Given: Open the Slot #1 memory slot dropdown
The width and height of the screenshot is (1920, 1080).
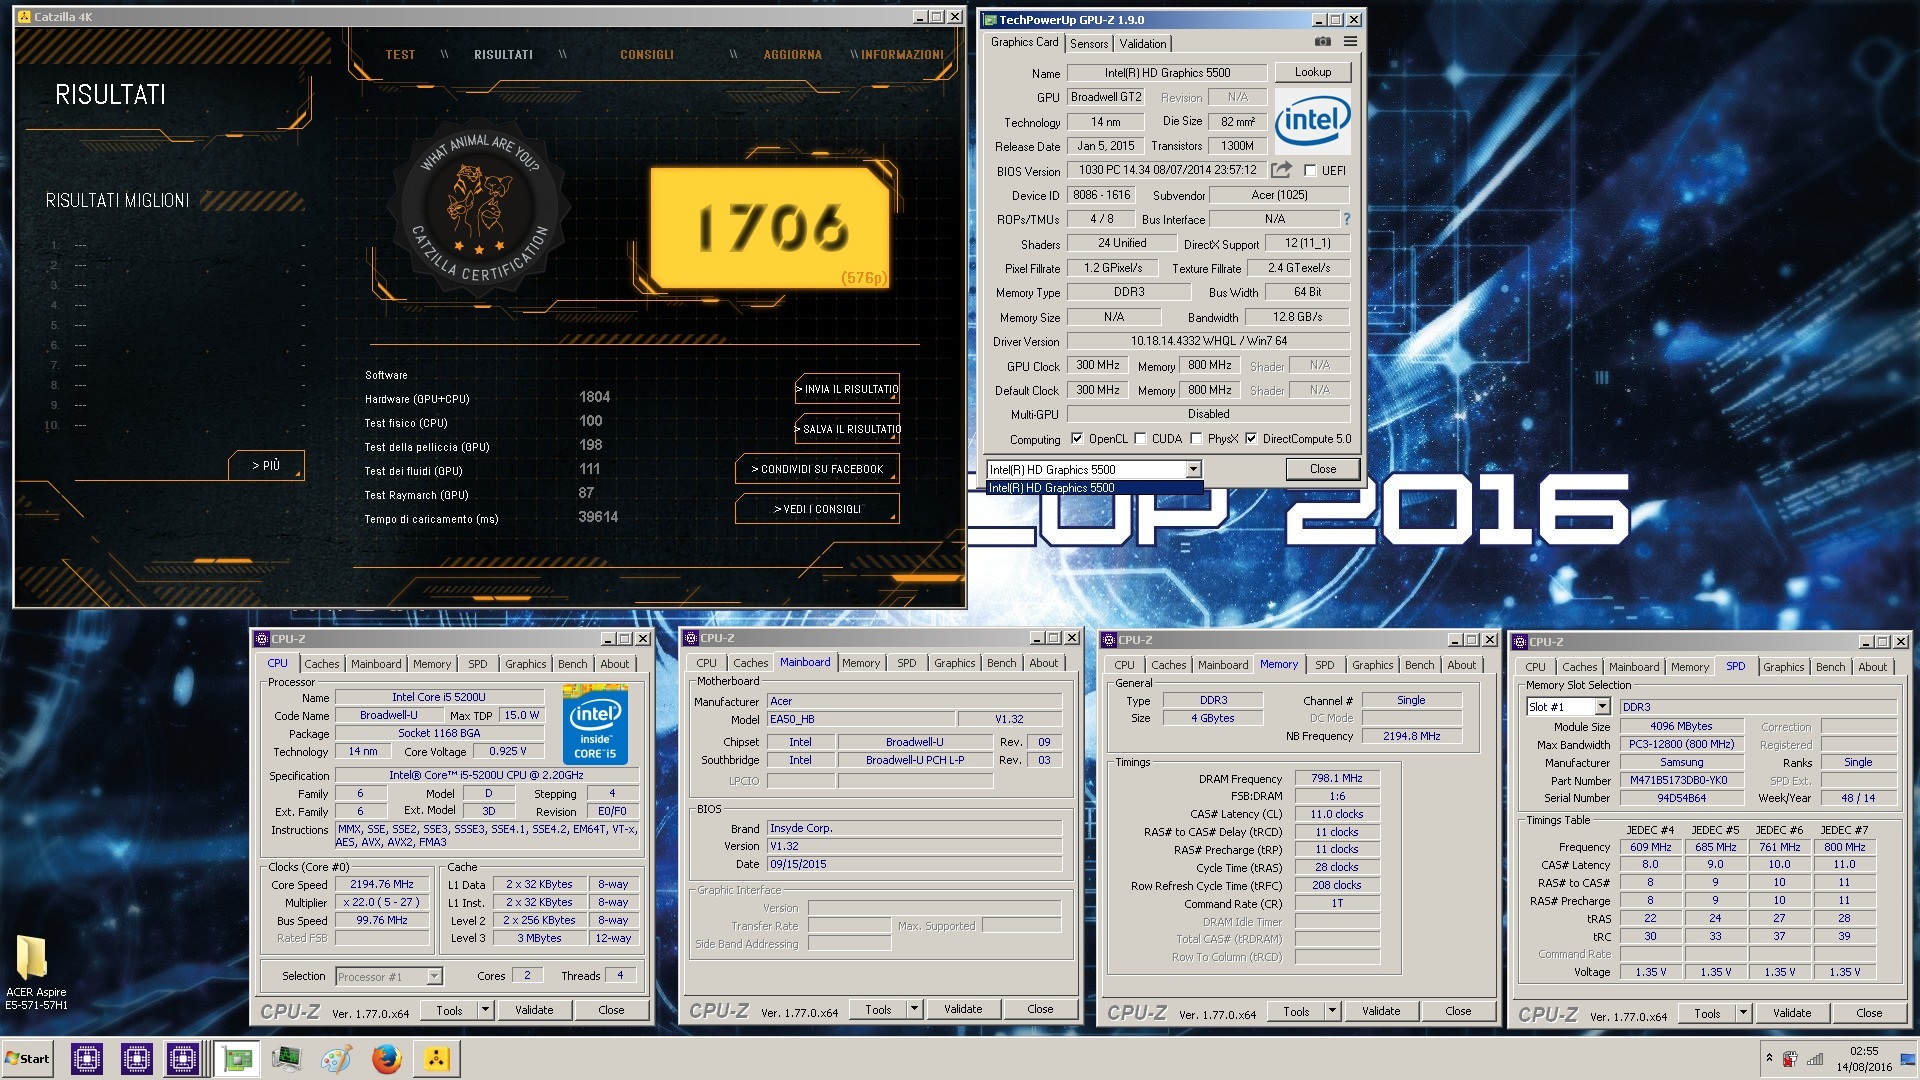Looking at the screenshot, I should [1602, 707].
